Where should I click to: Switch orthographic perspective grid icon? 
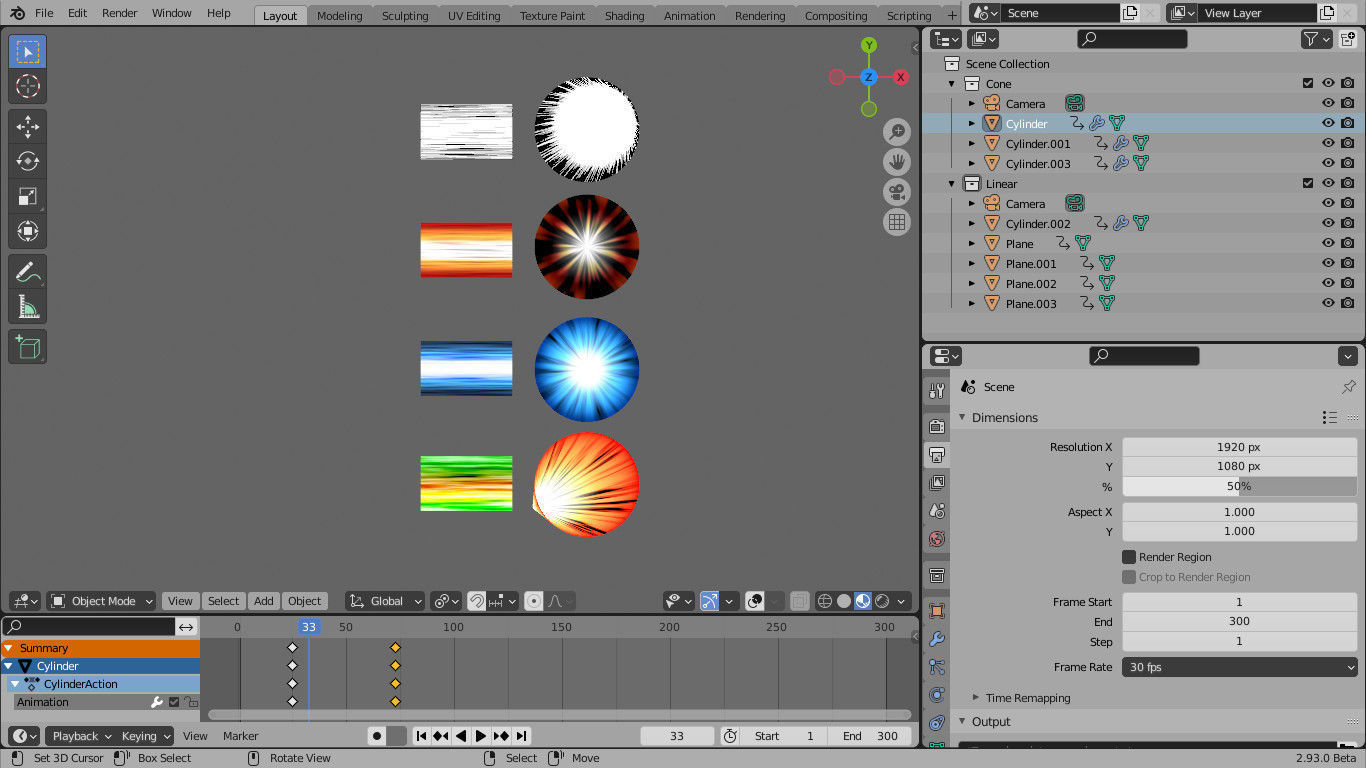click(x=897, y=222)
